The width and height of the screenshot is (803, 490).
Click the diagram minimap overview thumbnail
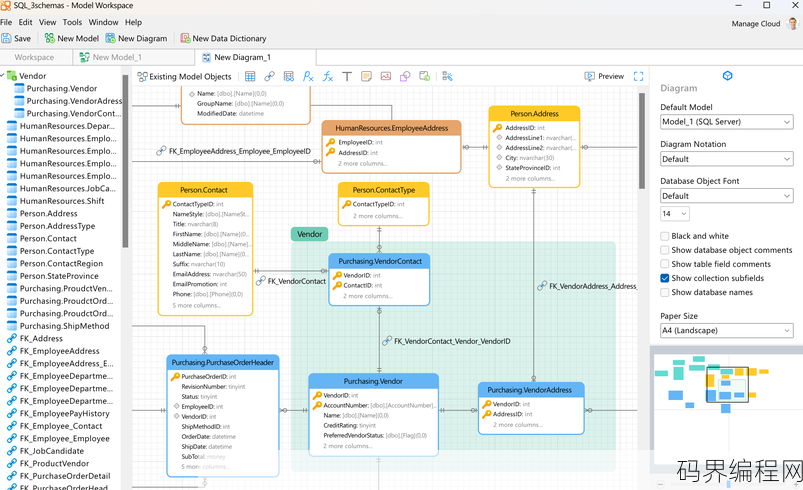[x=726, y=407]
